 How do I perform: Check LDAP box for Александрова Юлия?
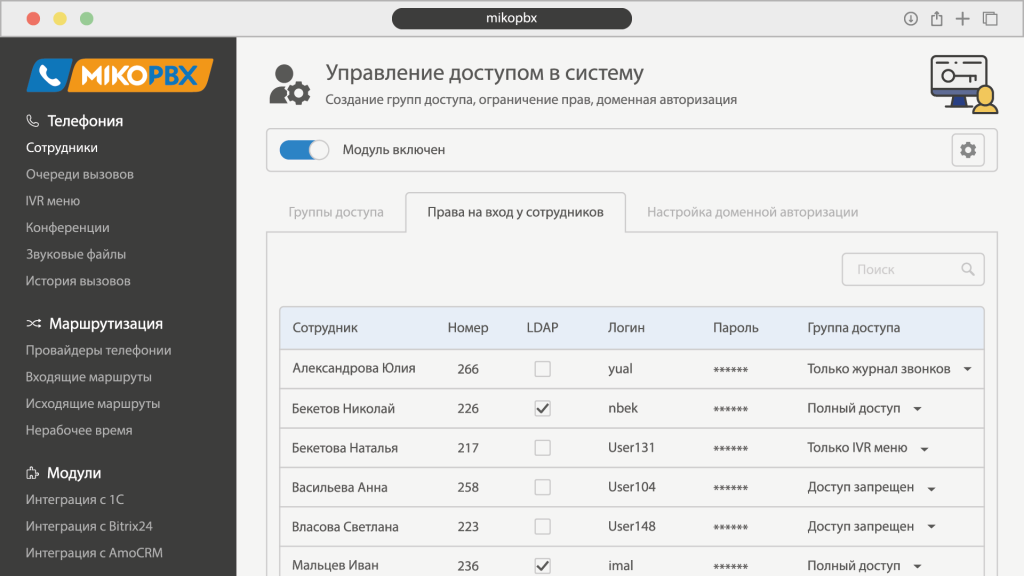(542, 369)
